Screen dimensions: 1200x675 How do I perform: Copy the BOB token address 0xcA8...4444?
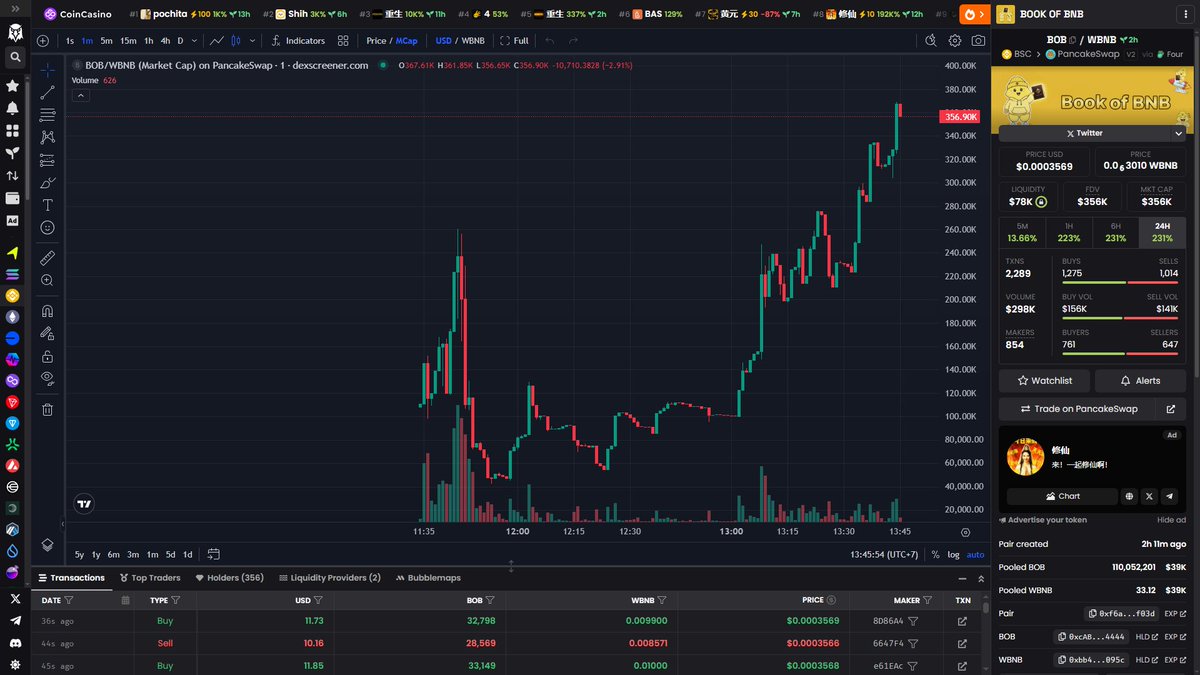tap(1090, 636)
